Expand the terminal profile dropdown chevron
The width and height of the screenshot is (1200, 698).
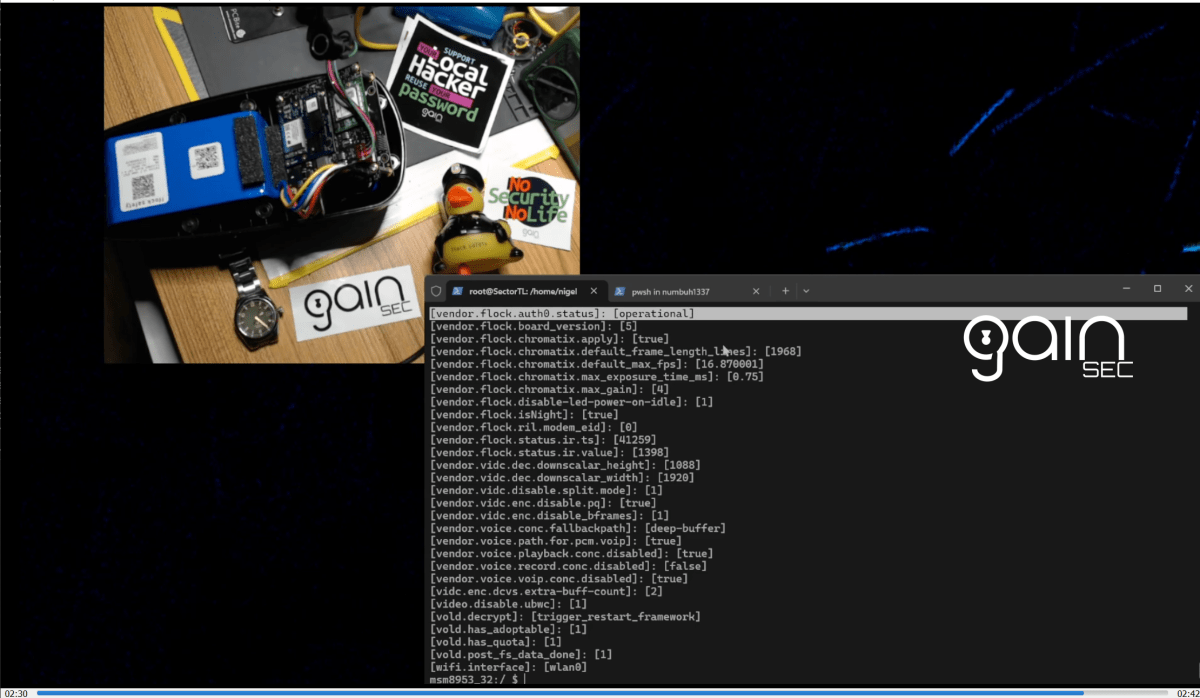click(x=806, y=291)
